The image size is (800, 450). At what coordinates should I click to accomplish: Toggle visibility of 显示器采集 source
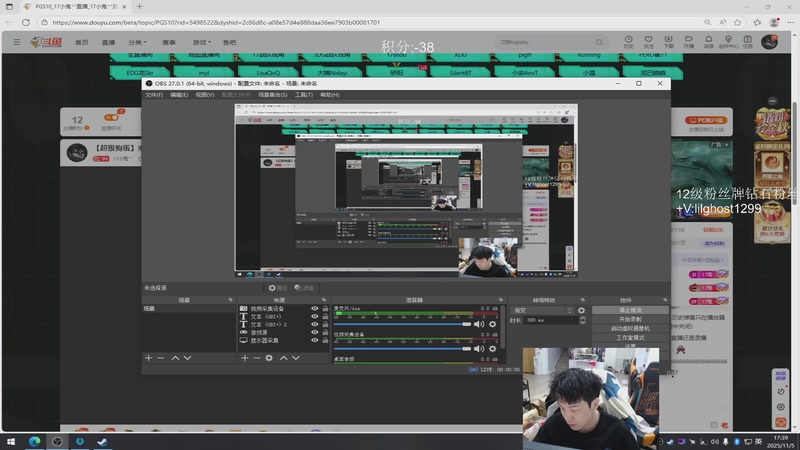(314, 340)
